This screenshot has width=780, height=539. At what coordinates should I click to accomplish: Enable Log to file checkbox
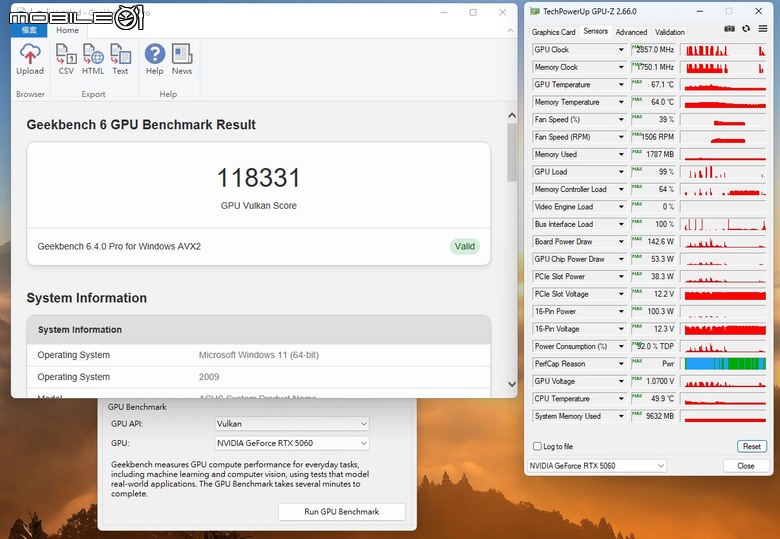click(537, 447)
